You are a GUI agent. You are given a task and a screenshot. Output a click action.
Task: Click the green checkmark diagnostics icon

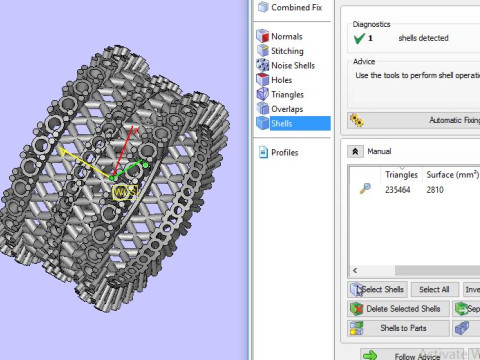[359, 38]
